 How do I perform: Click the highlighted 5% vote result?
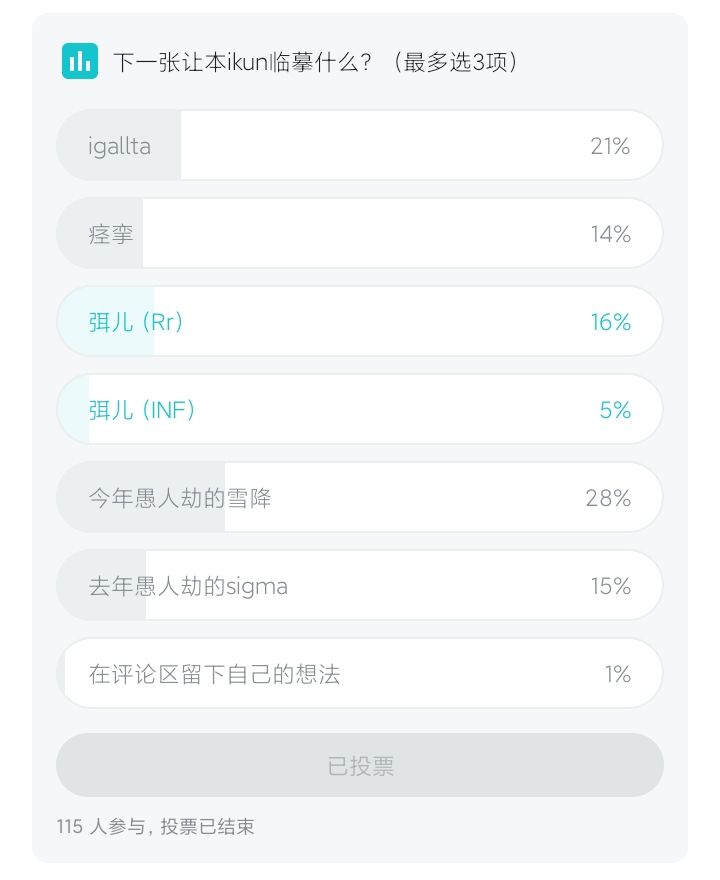click(x=615, y=410)
